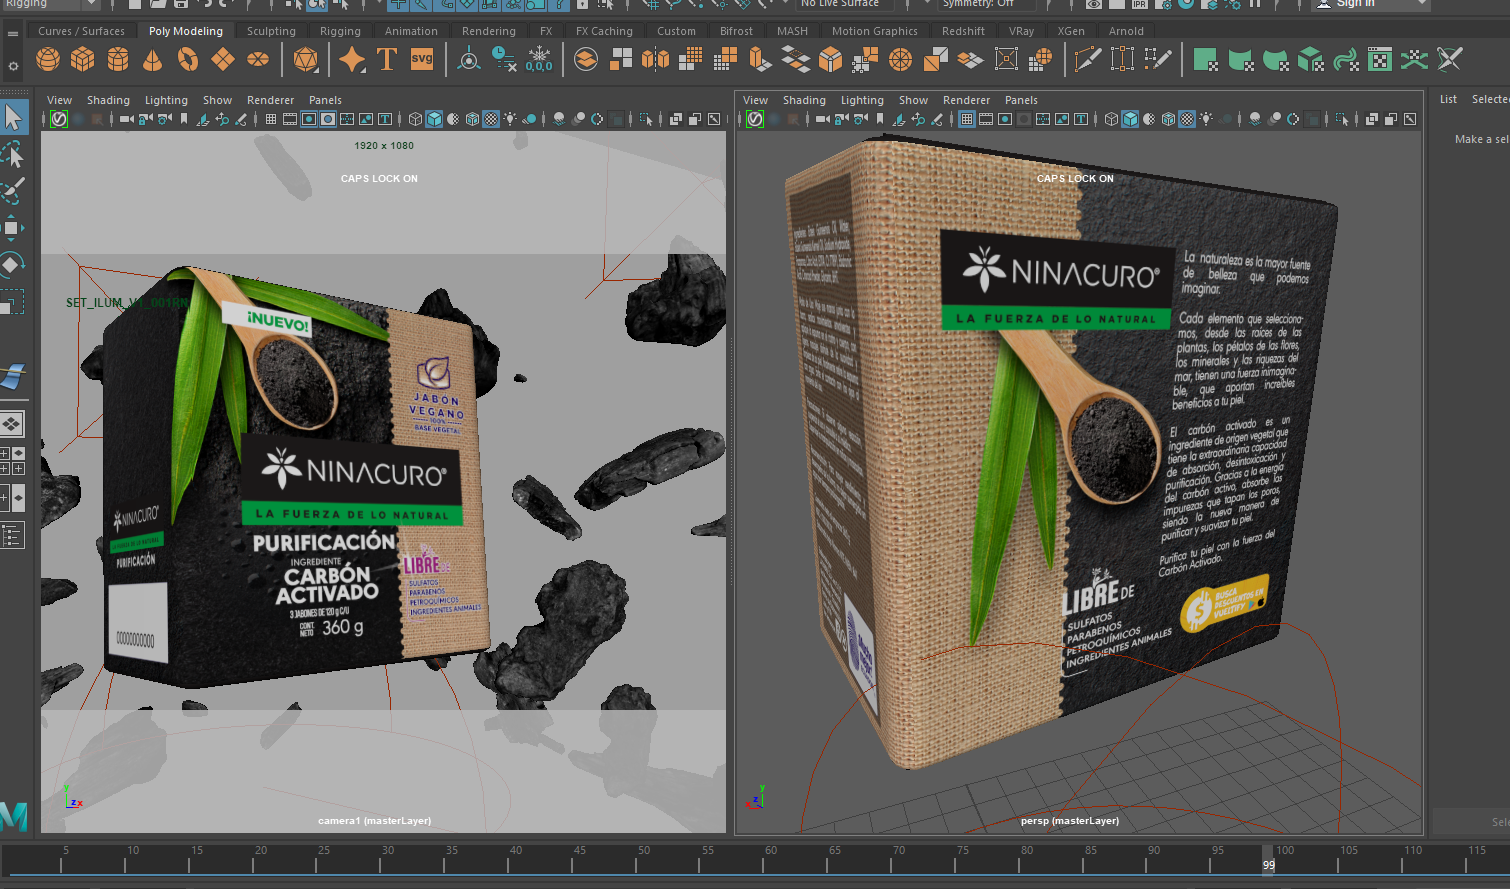The image size is (1510, 889).
Task: Click the SVG import shelf icon
Action: [x=422, y=59]
